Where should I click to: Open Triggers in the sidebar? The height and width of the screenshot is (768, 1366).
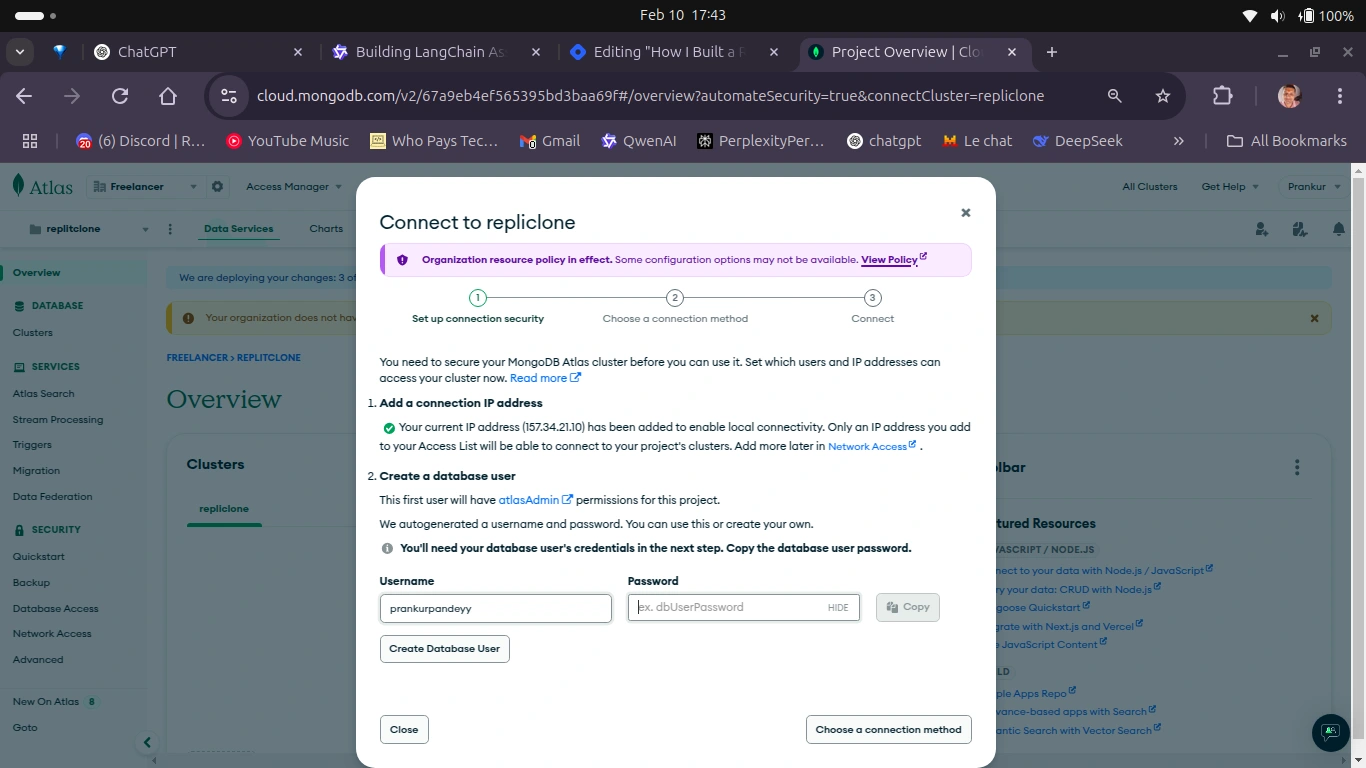tap(32, 445)
